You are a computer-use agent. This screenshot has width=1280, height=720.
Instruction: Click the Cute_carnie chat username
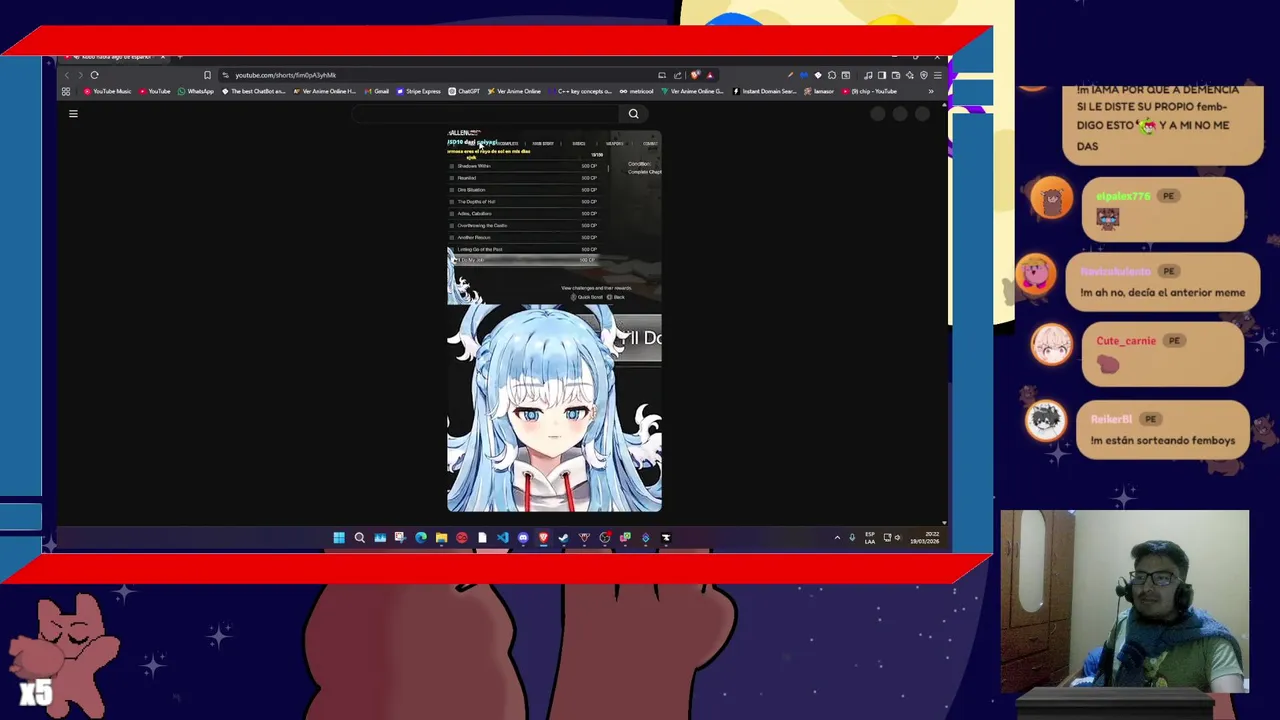click(1126, 341)
